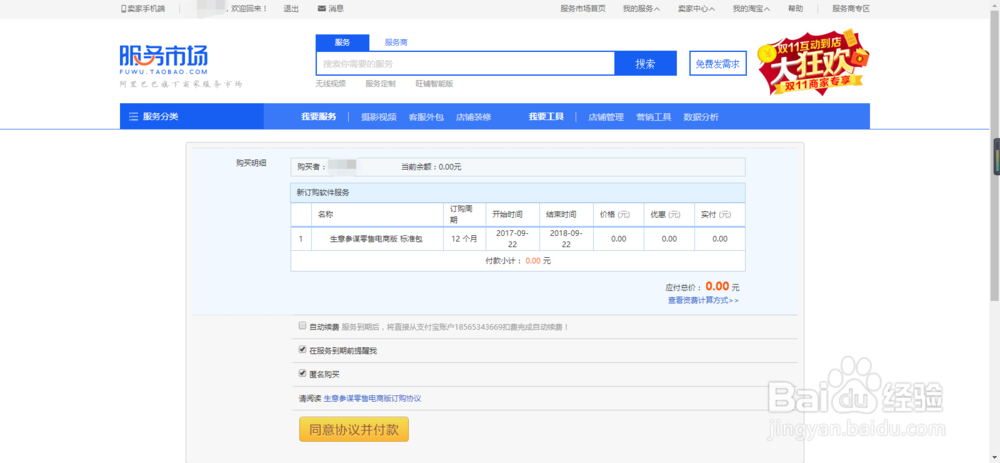Open 数据分析 in navigation bar
1000x463 pixels.
coord(701,117)
